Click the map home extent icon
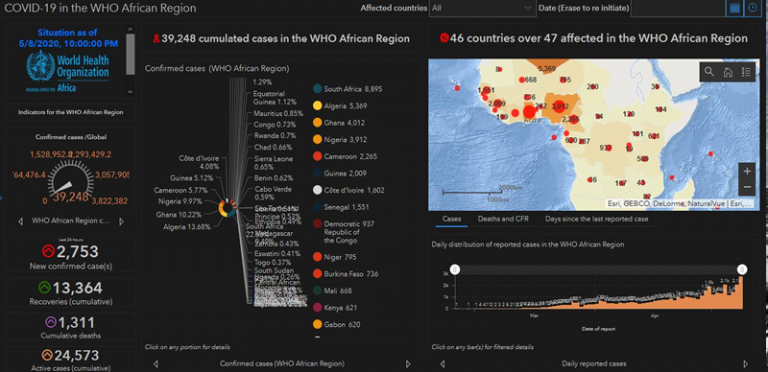Viewport: 768px width, 372px height. [728, 72]
